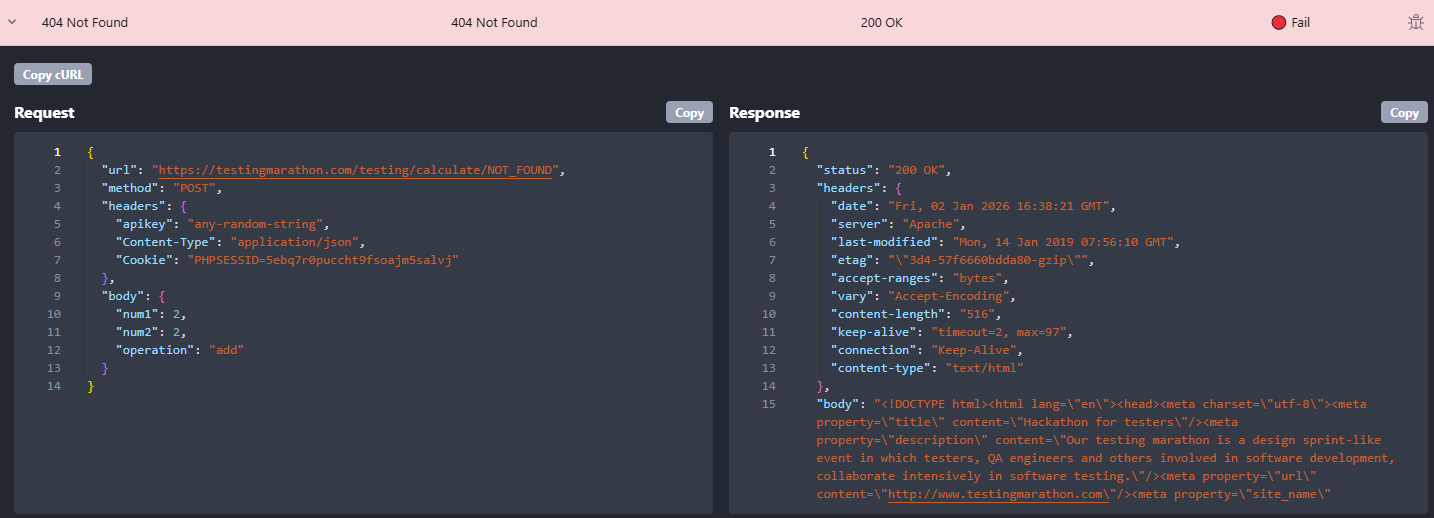This screenshot has height=518, width=1434.
Task: Open the testingmarathon calculate NOT_FOUND URL
Action: click(356, 170)
